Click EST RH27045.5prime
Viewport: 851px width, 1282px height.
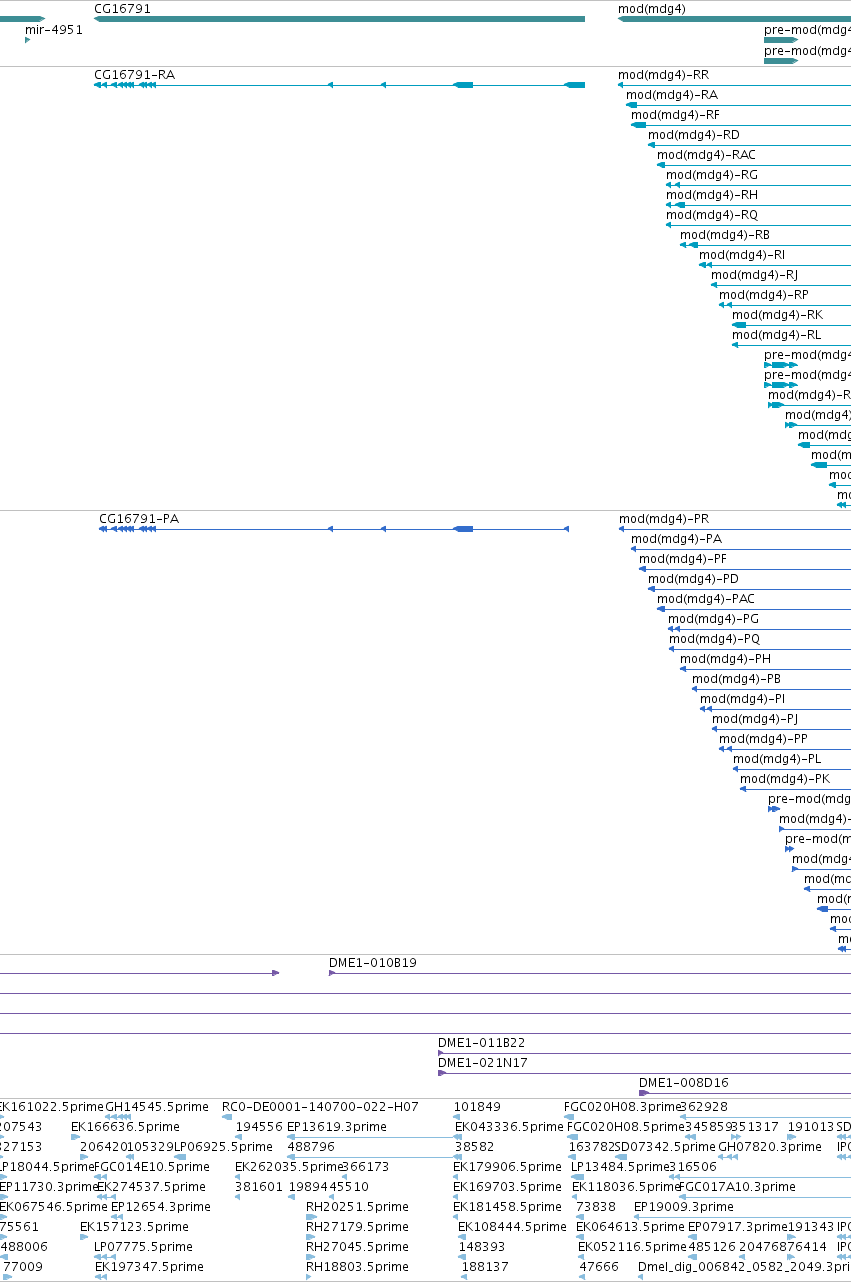[357, 1247]
